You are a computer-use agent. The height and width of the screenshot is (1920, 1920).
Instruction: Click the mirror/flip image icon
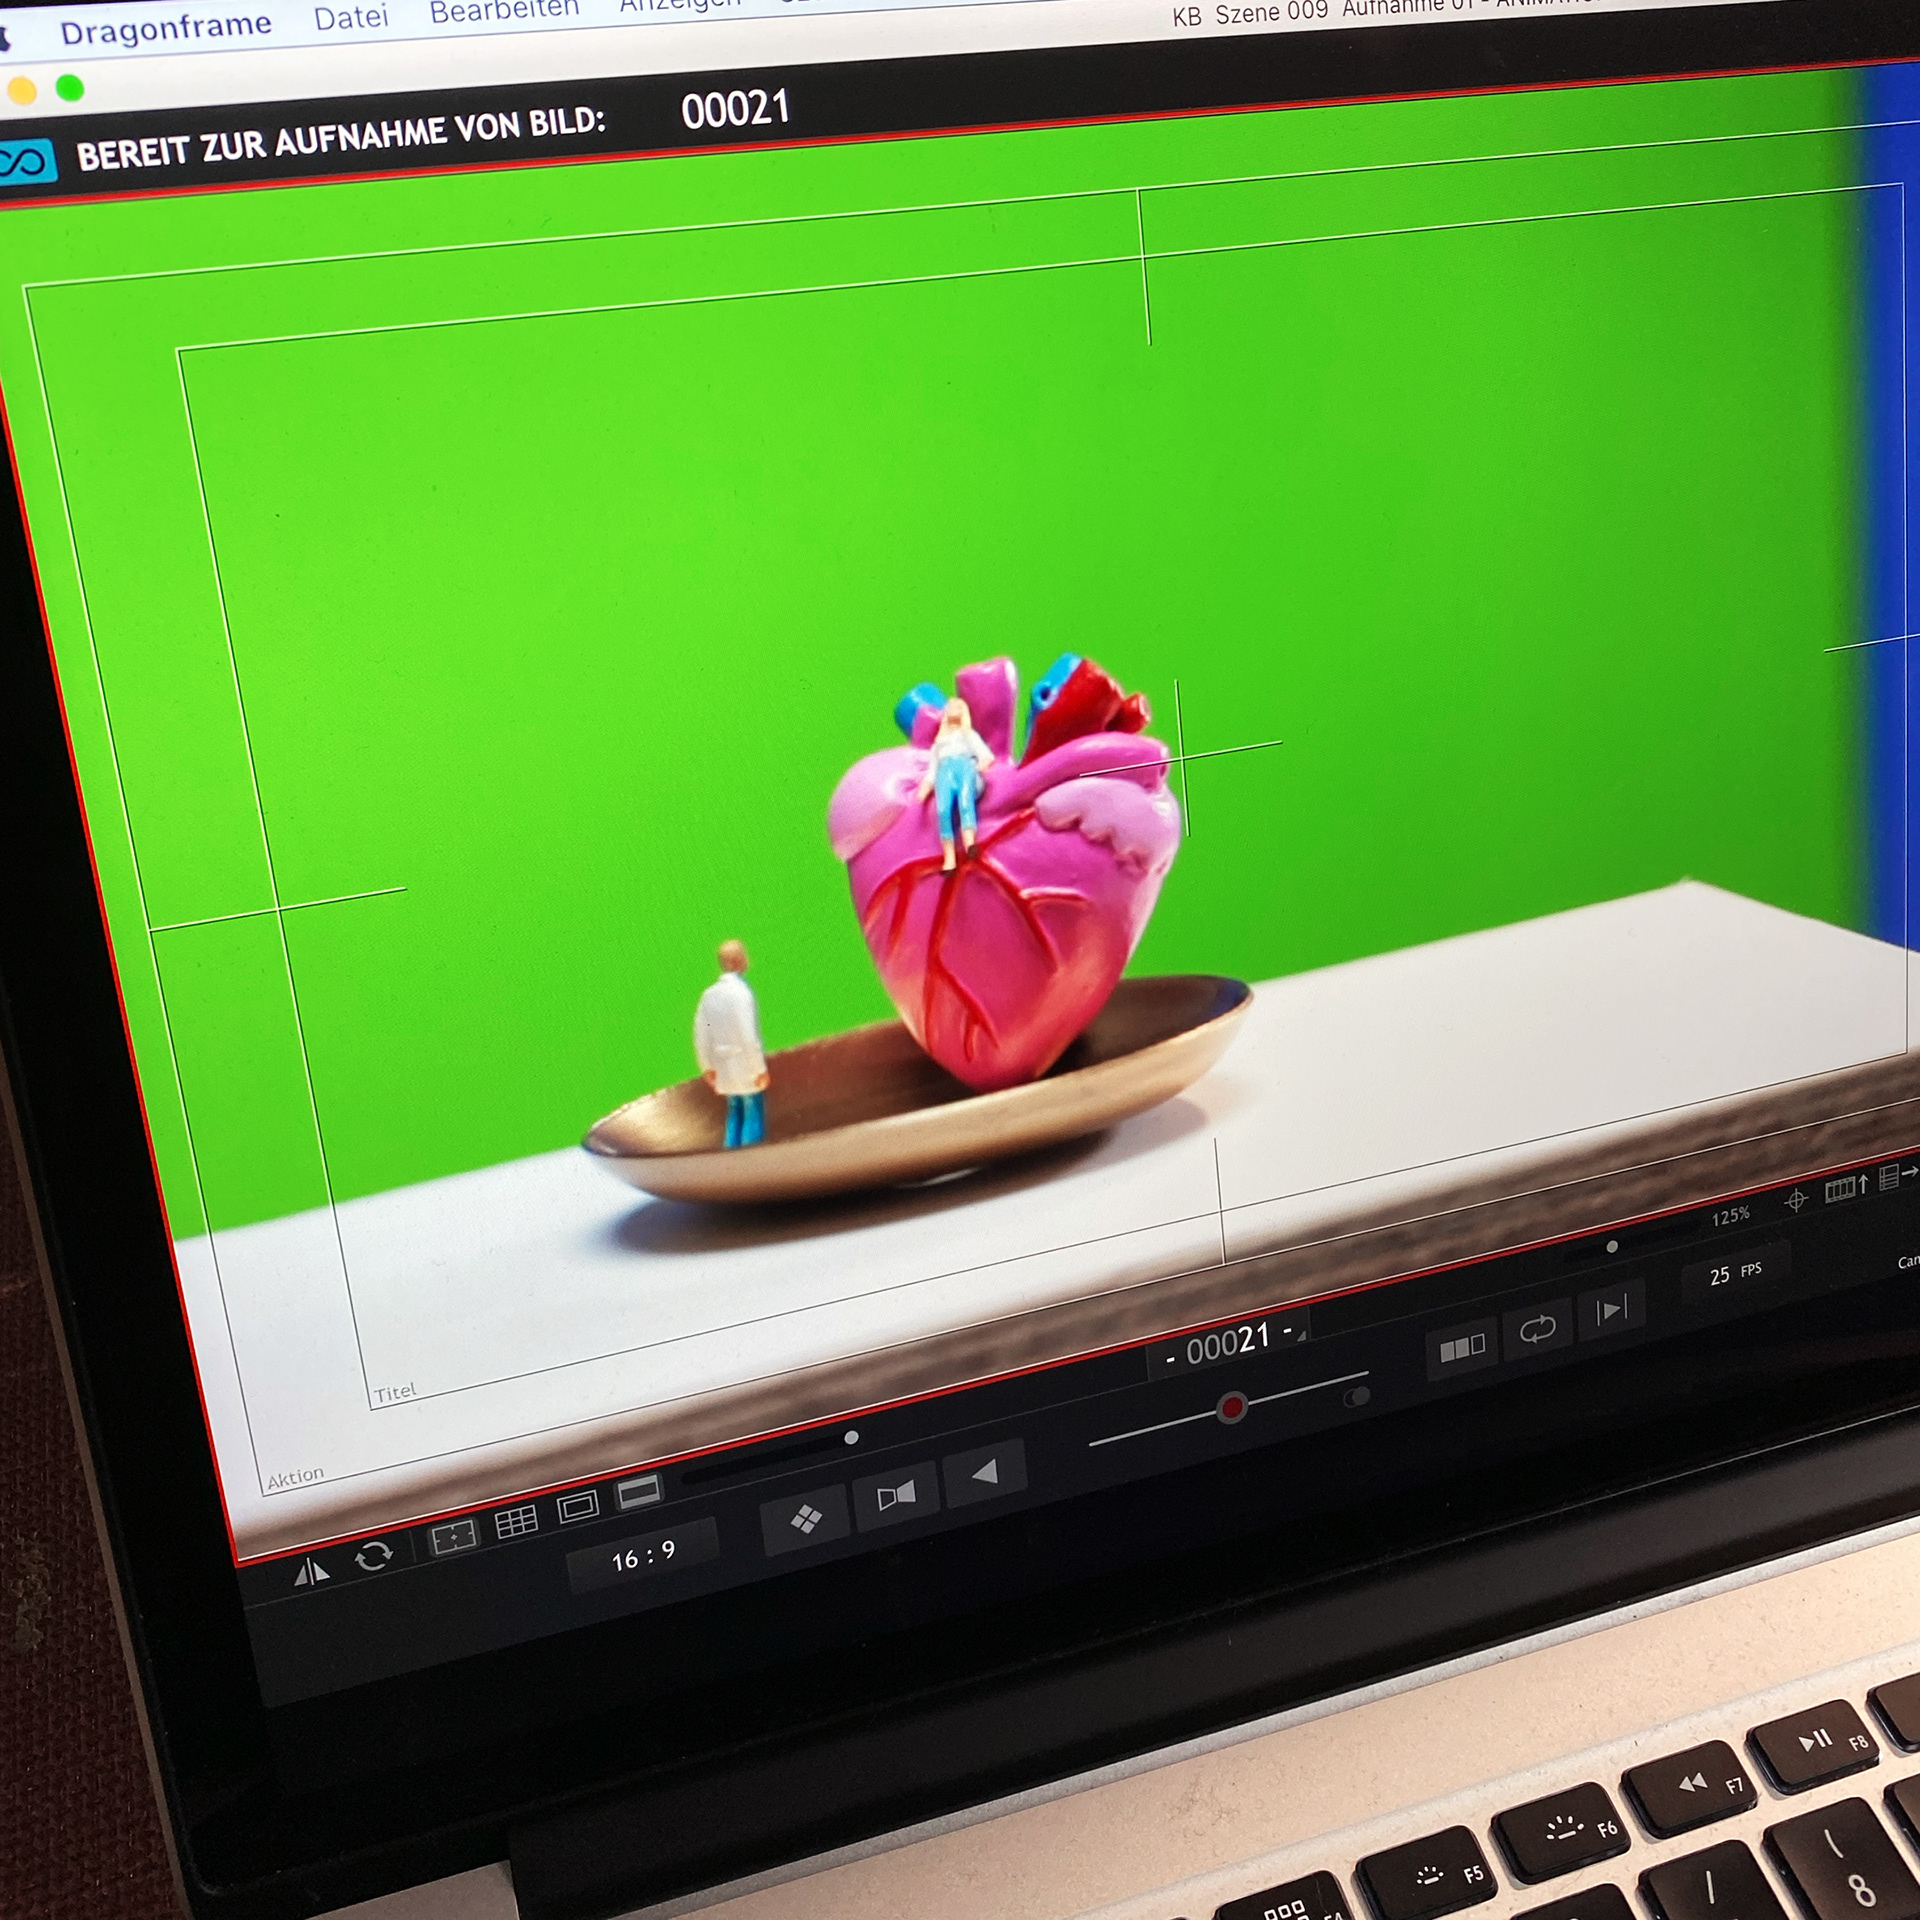click(311, 1573)
